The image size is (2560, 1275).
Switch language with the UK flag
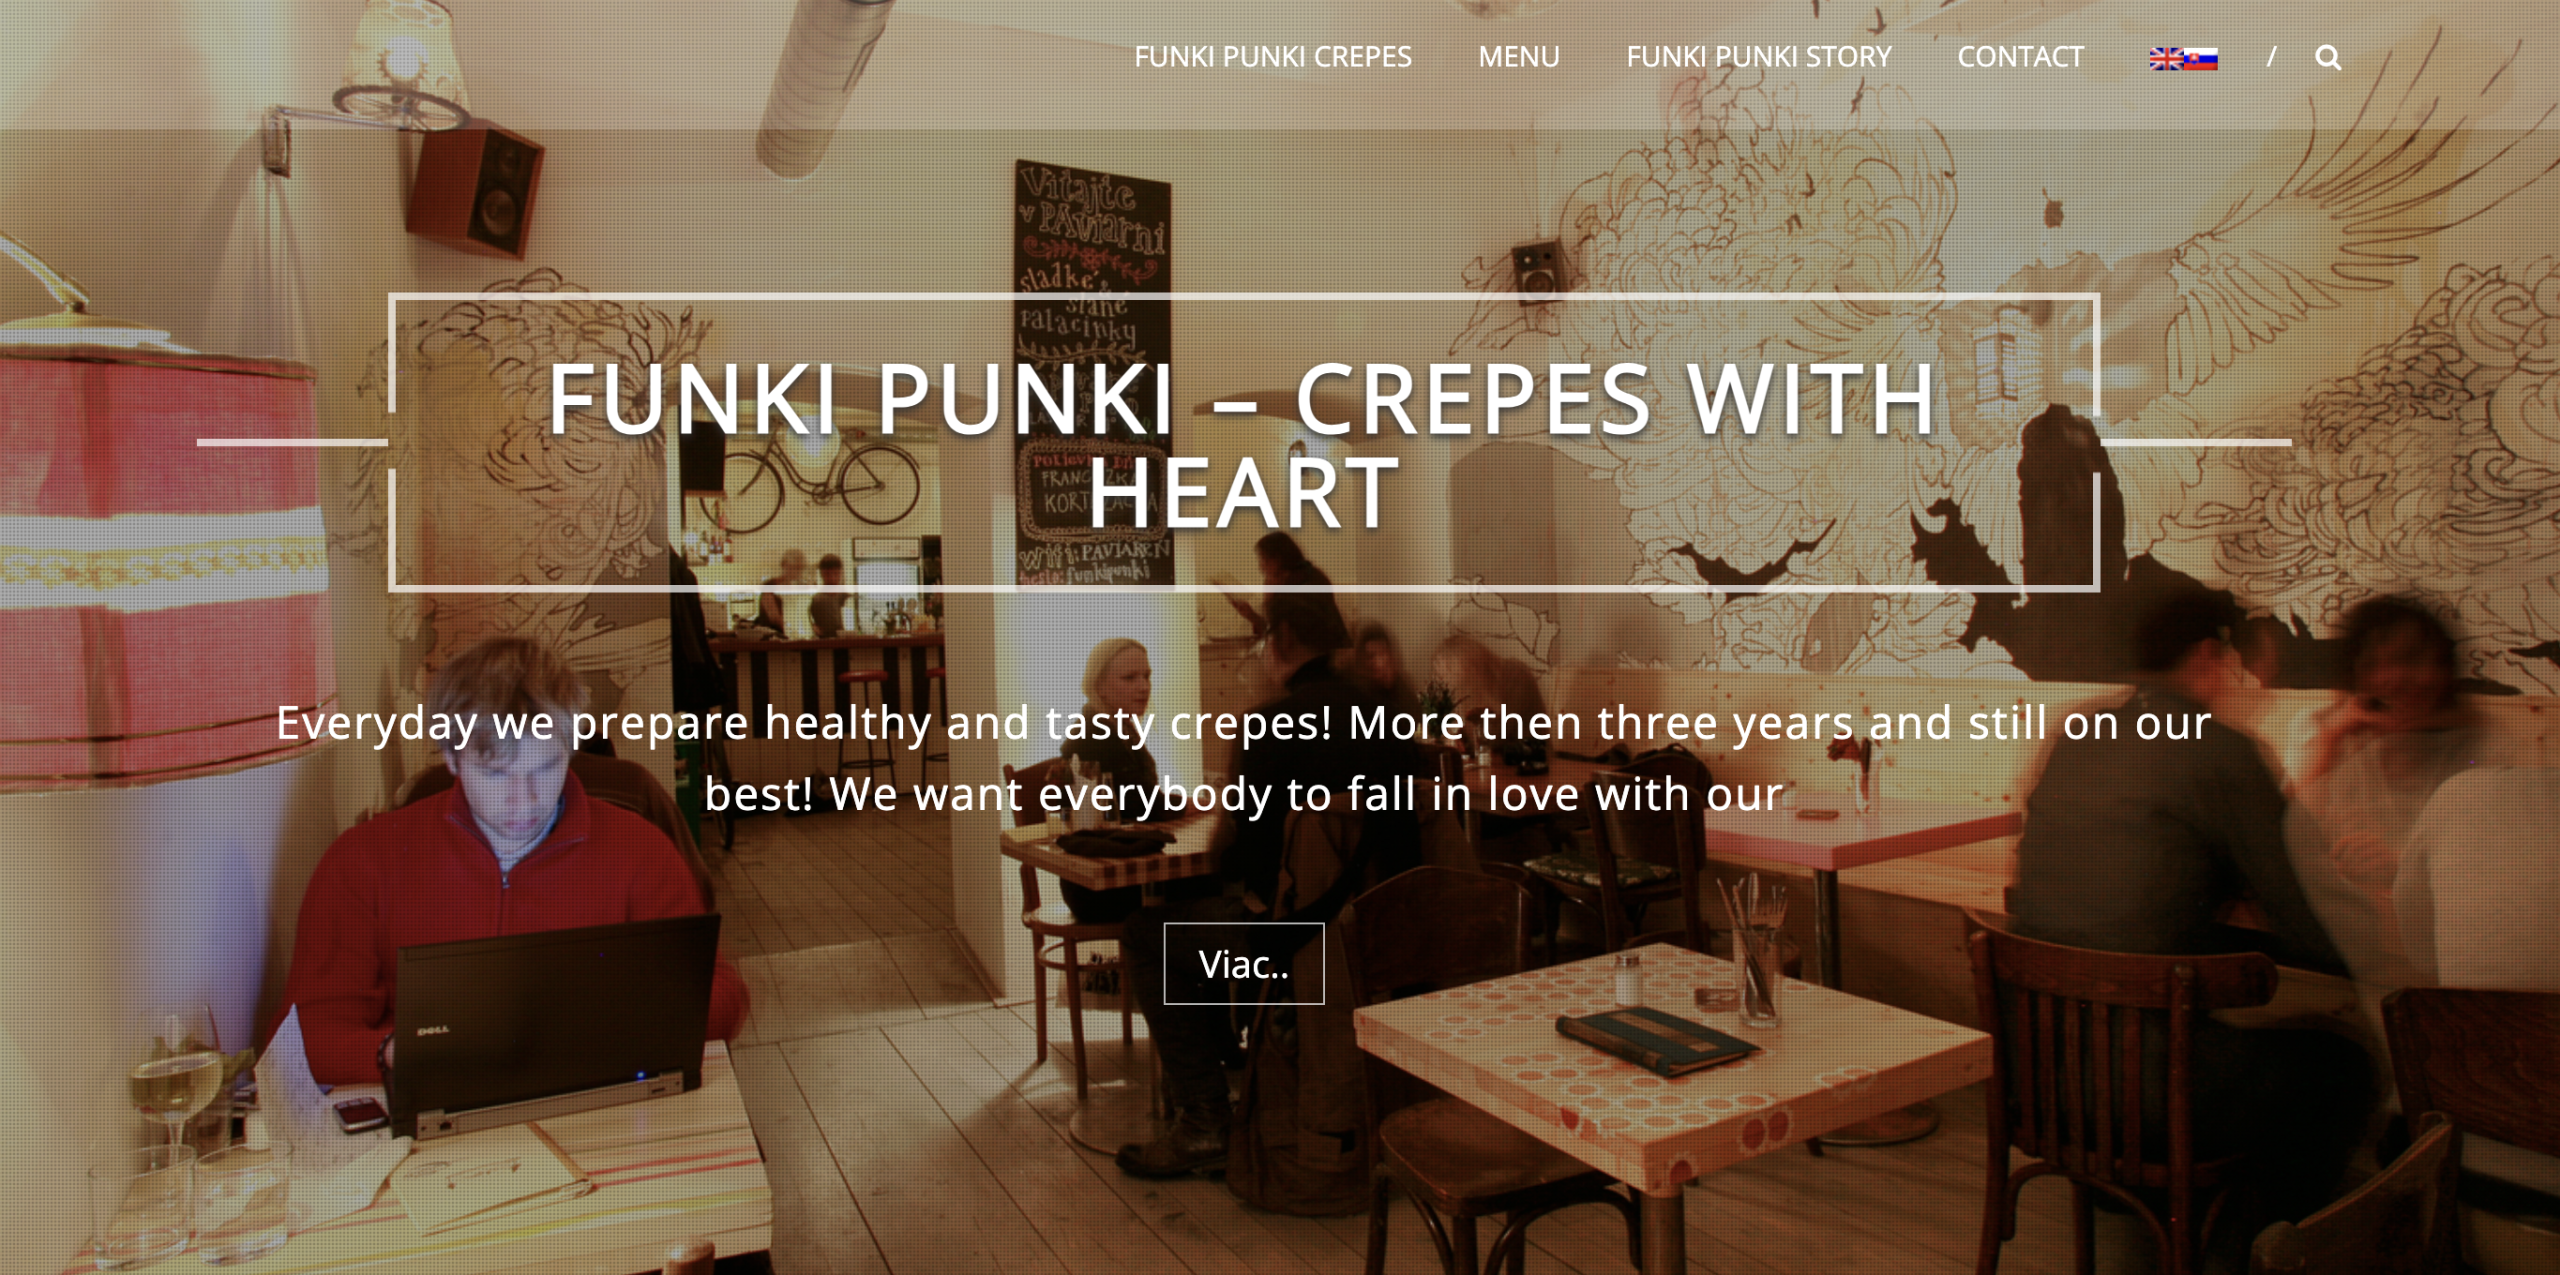(x=2166, y=59)
